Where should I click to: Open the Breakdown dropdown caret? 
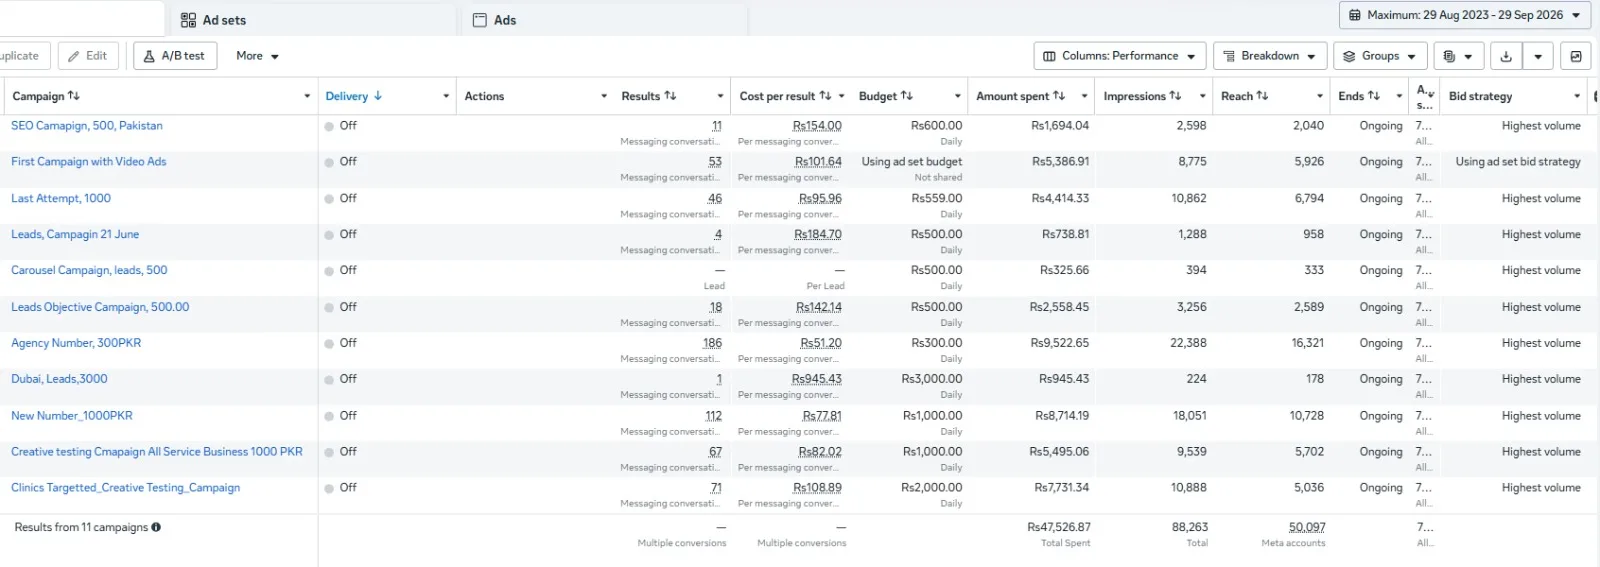click(1311, 57)
